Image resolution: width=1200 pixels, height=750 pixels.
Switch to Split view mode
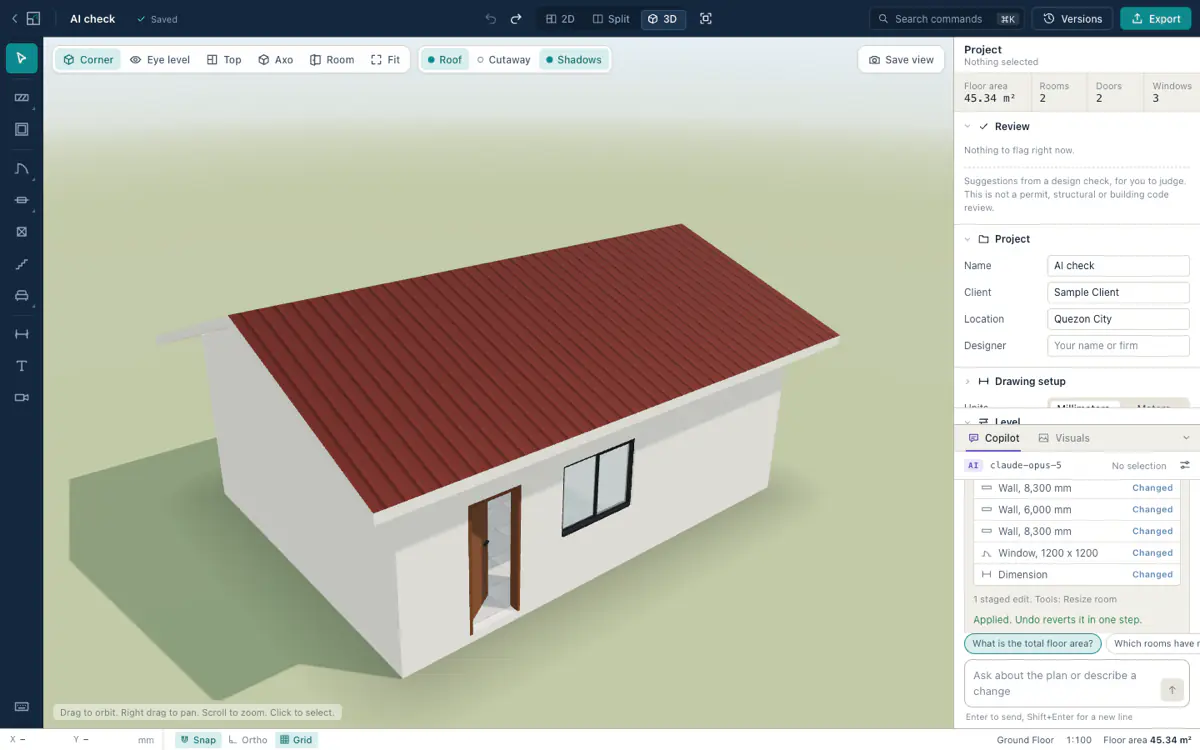coord(611,18)
